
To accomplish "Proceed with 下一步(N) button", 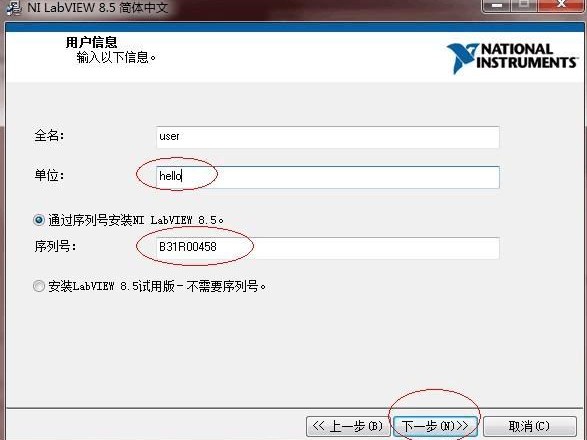I will coord(435,426).
